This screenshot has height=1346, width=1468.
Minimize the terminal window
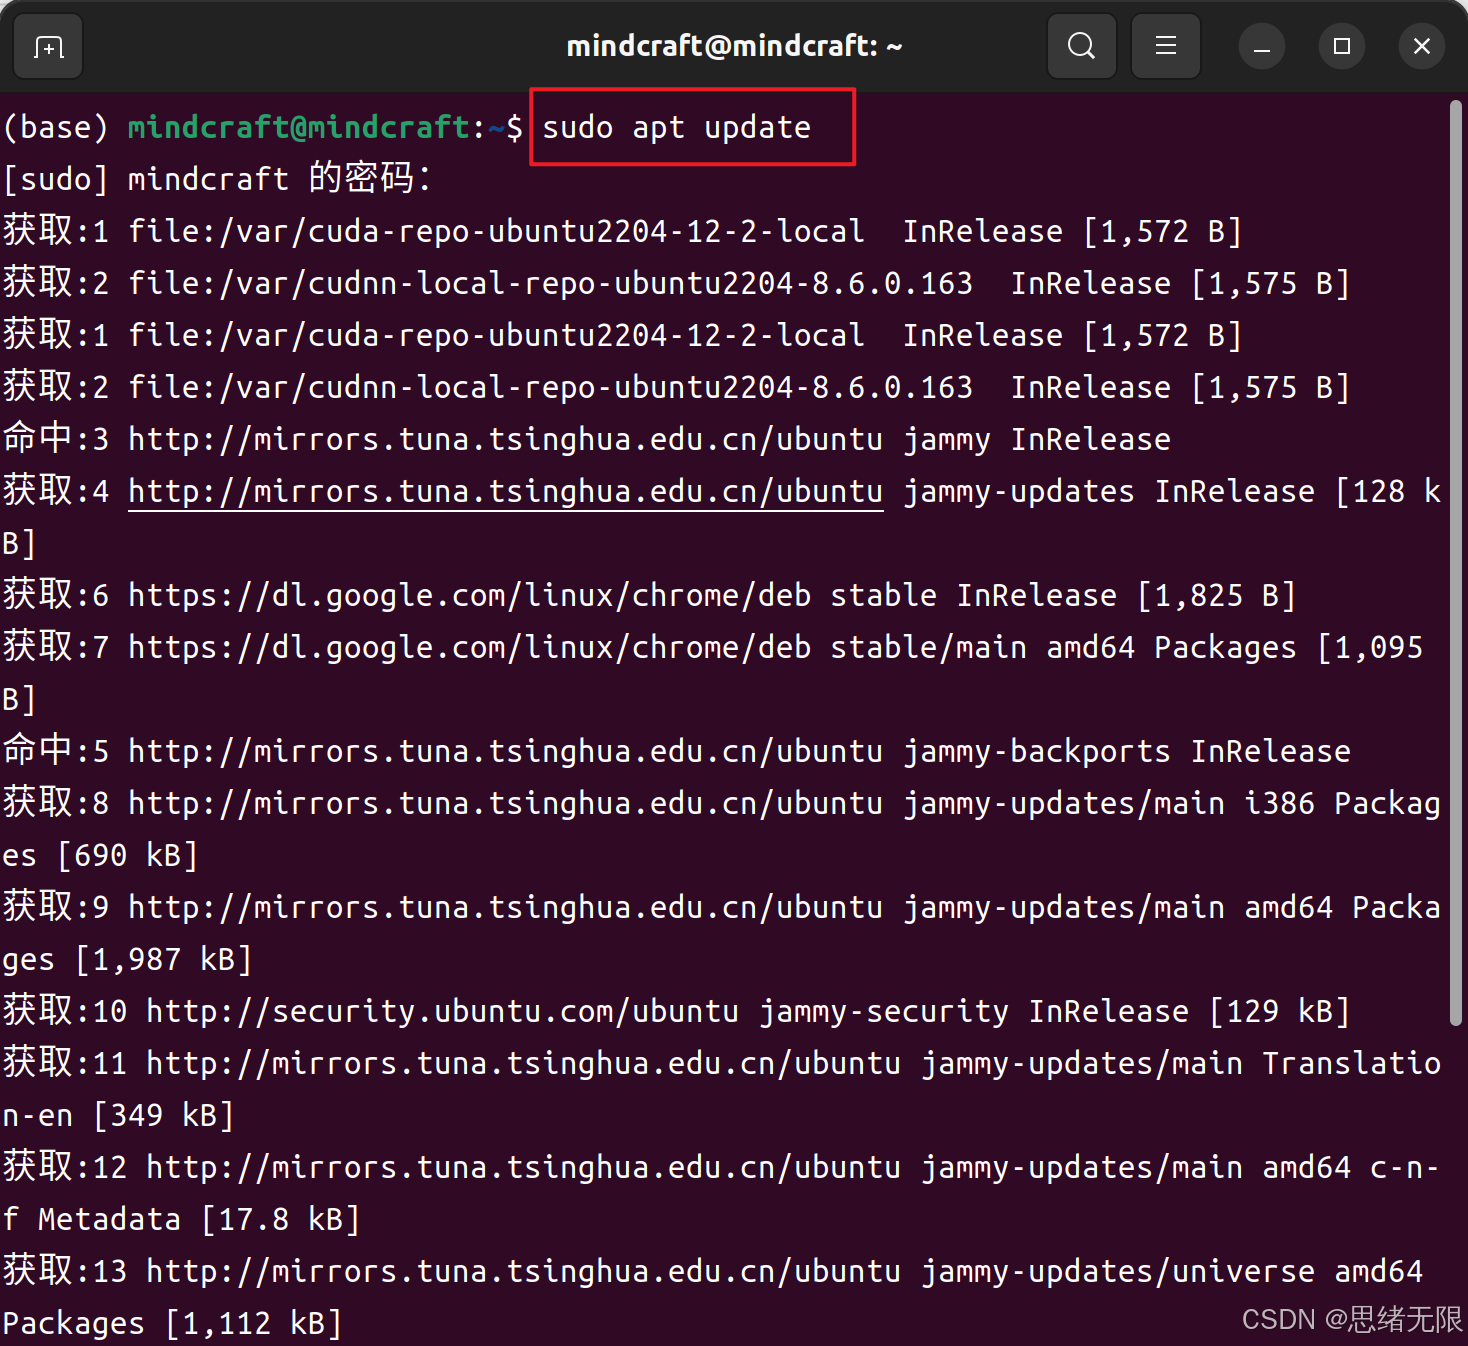[1262, 46]
